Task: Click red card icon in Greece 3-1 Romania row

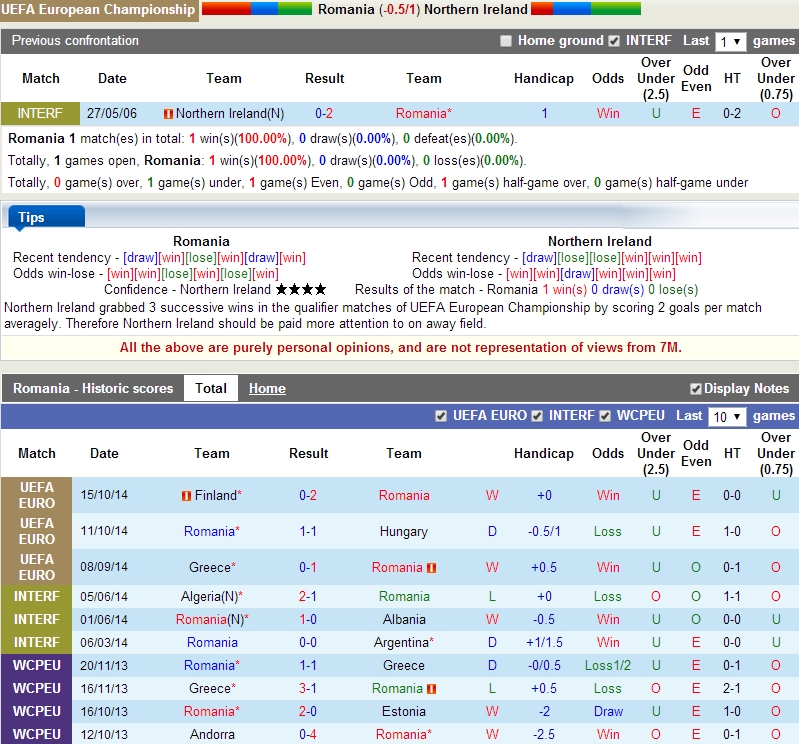Action: click(x=431, y=689)
